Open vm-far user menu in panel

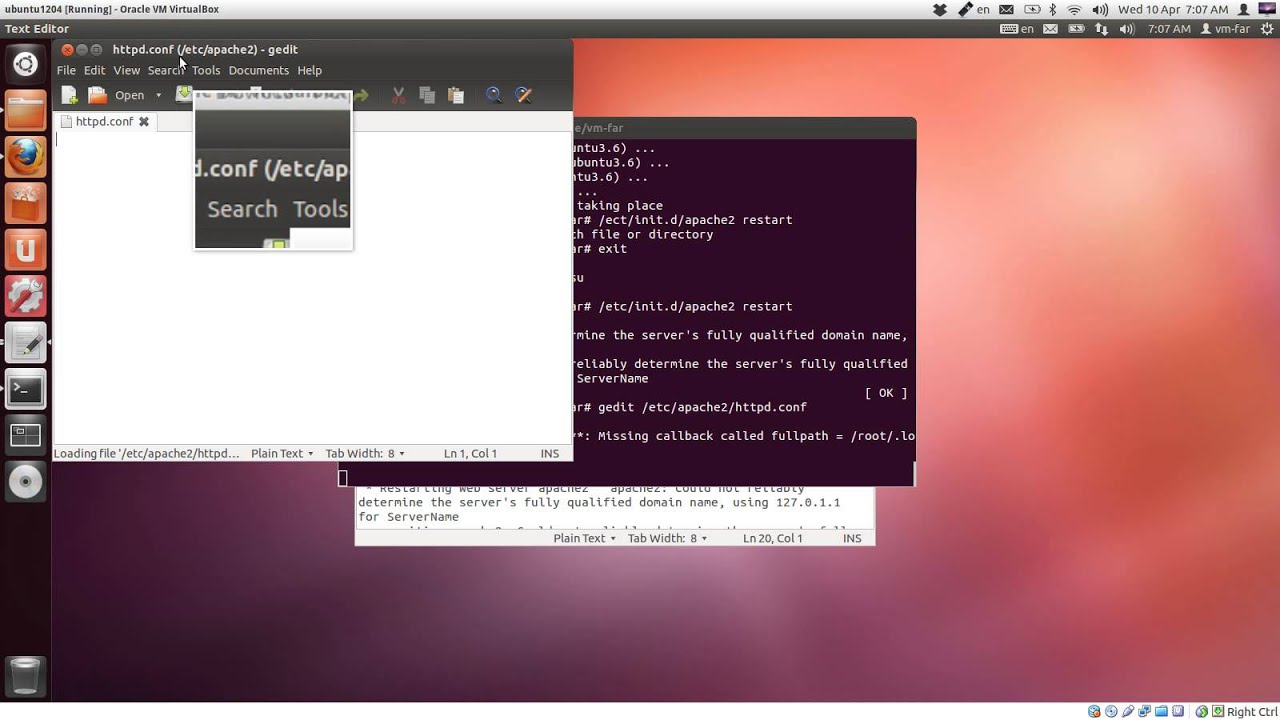[1225, 29]
